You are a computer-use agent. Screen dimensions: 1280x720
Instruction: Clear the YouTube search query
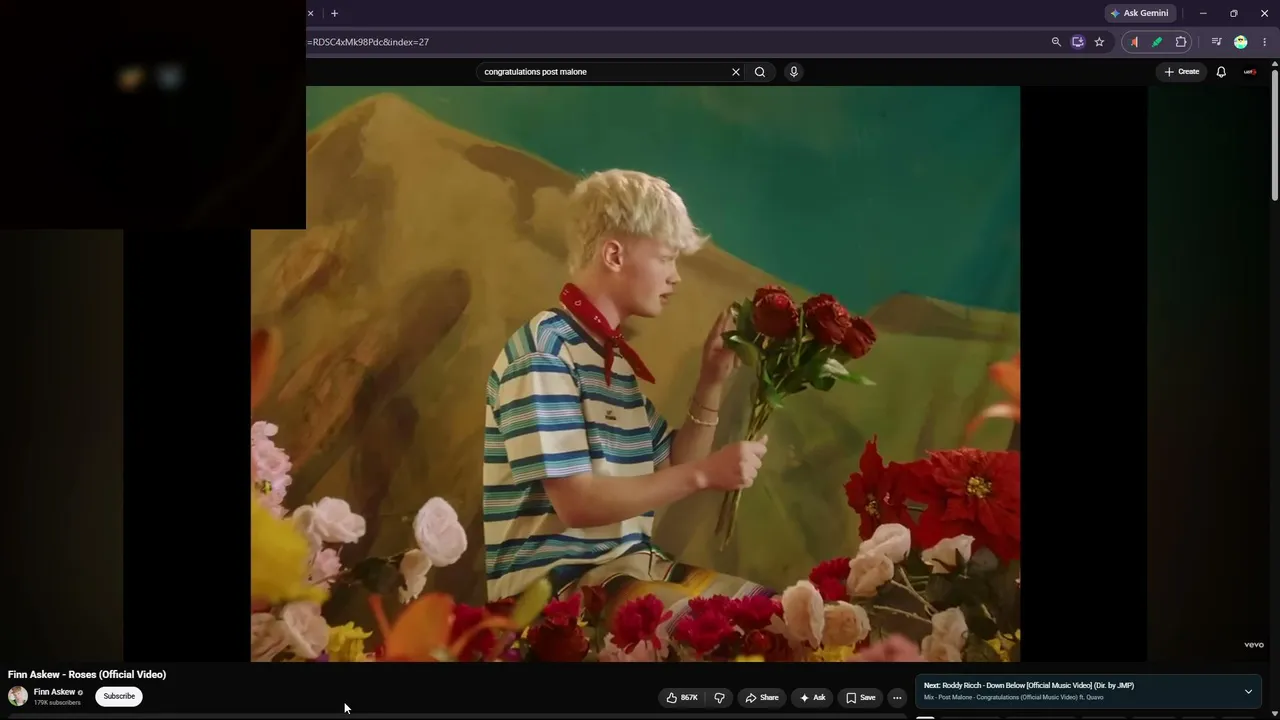coord(736,72)
